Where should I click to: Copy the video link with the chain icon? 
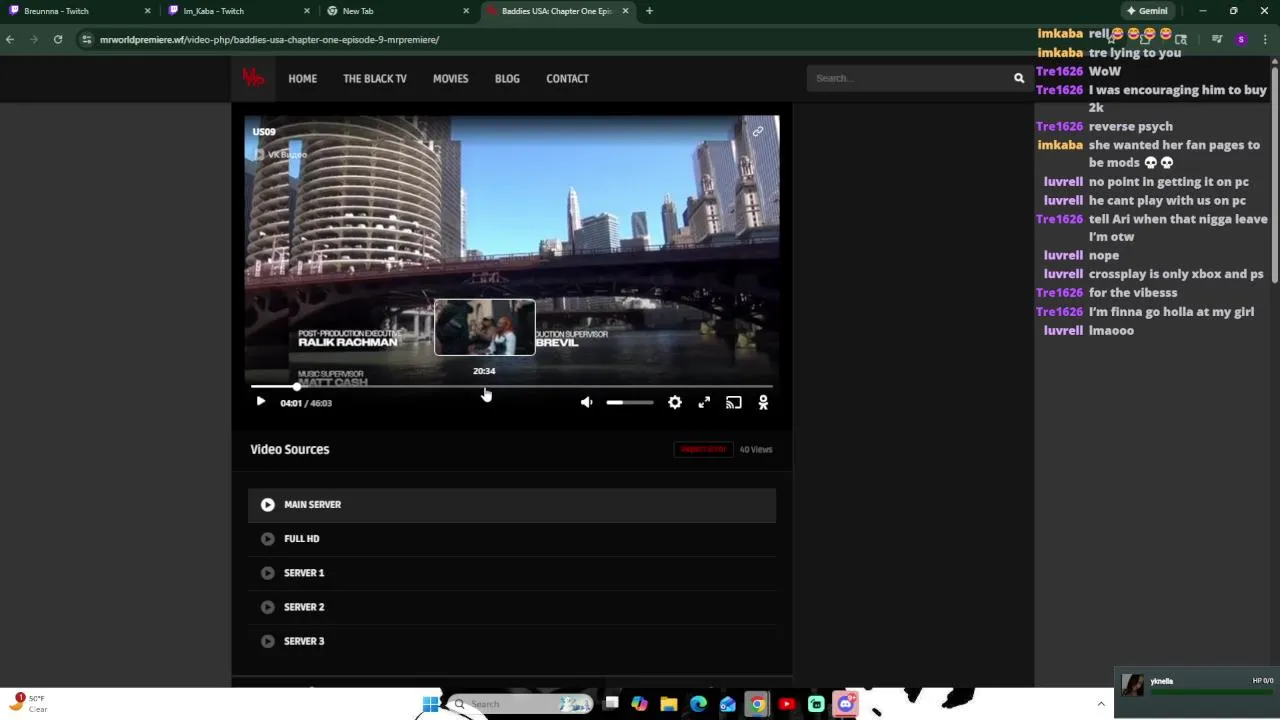758,131
